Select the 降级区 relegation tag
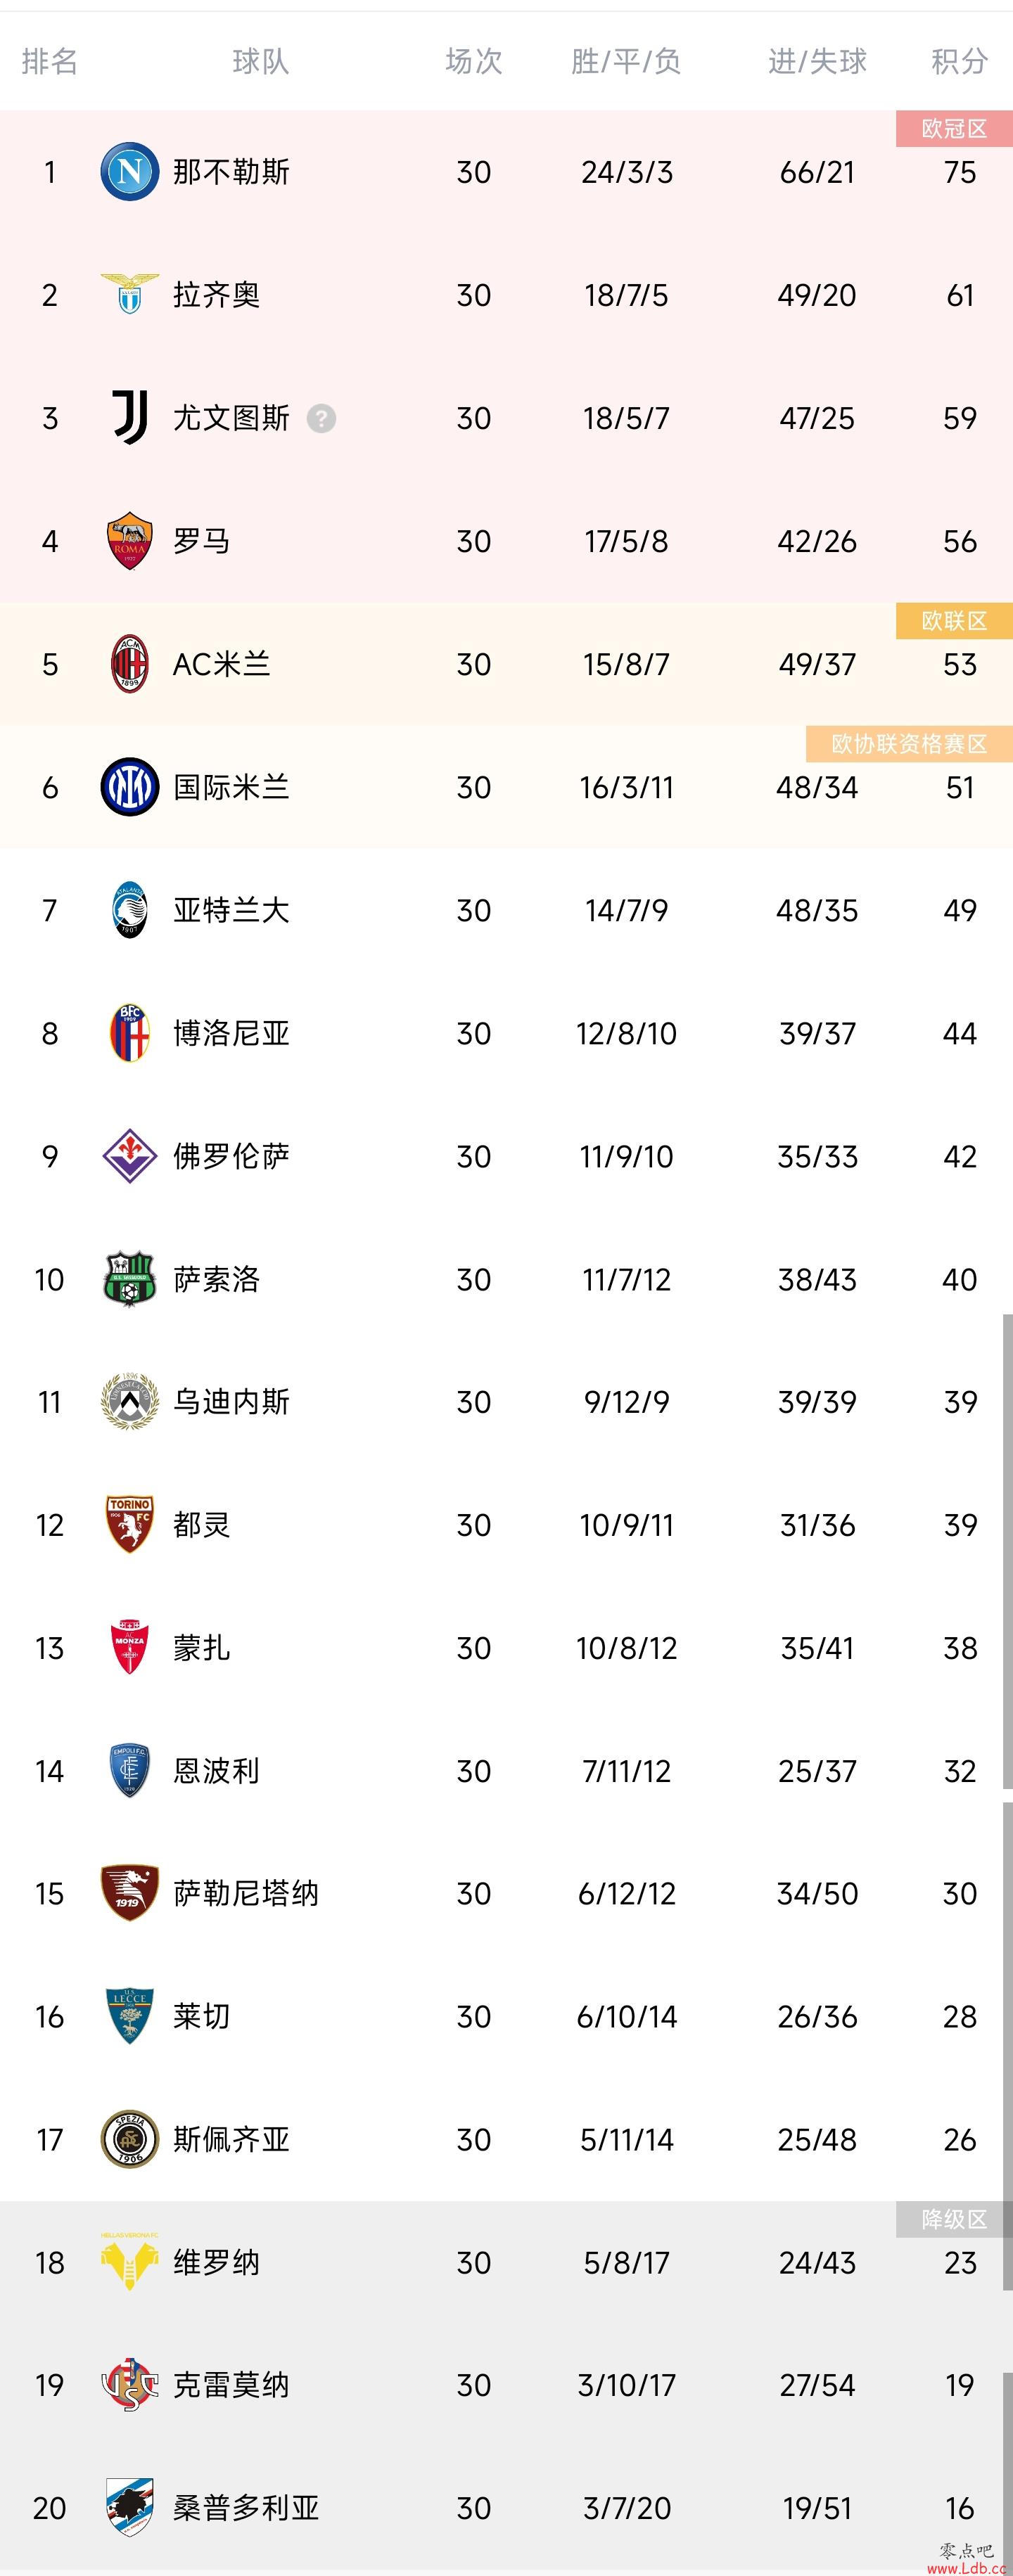The height and width of the screenshot is (2576, 1013). point(954,2219)
